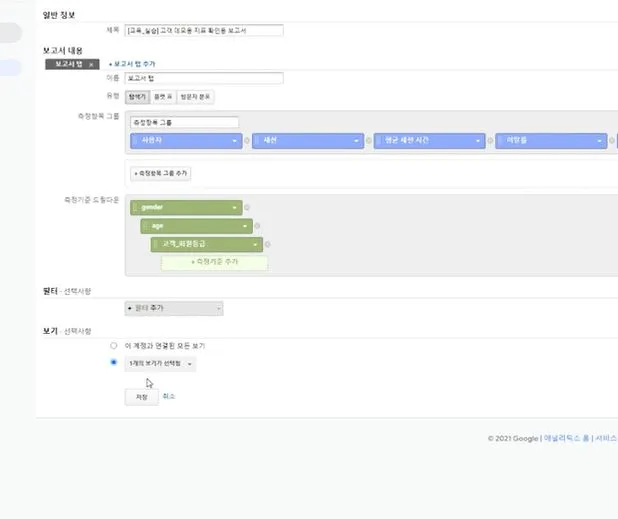Remove the 사용자 metric using its circle icon
This screenshot has height=519, width=618.
tap(247, 140)
